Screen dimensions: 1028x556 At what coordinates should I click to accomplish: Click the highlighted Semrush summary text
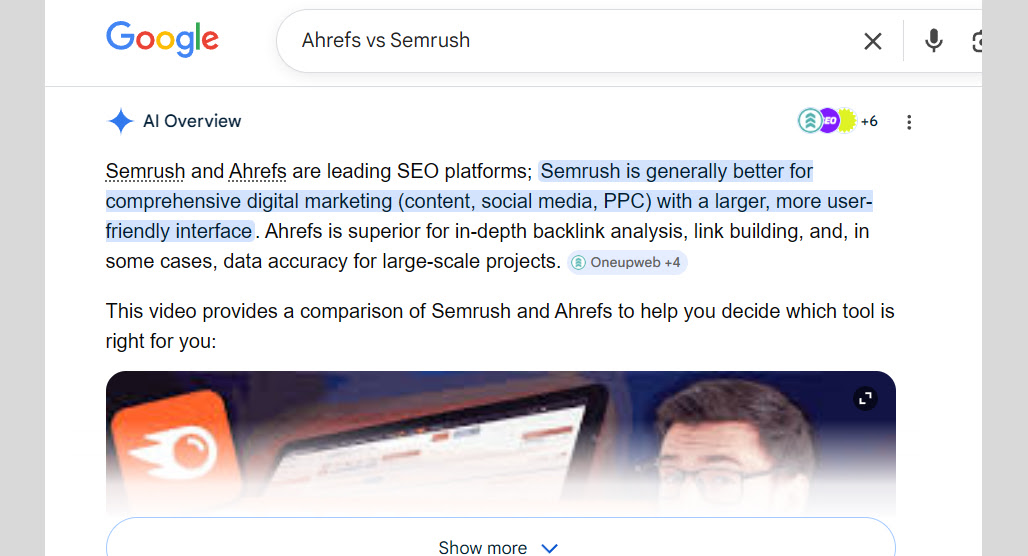coord(489,201)
